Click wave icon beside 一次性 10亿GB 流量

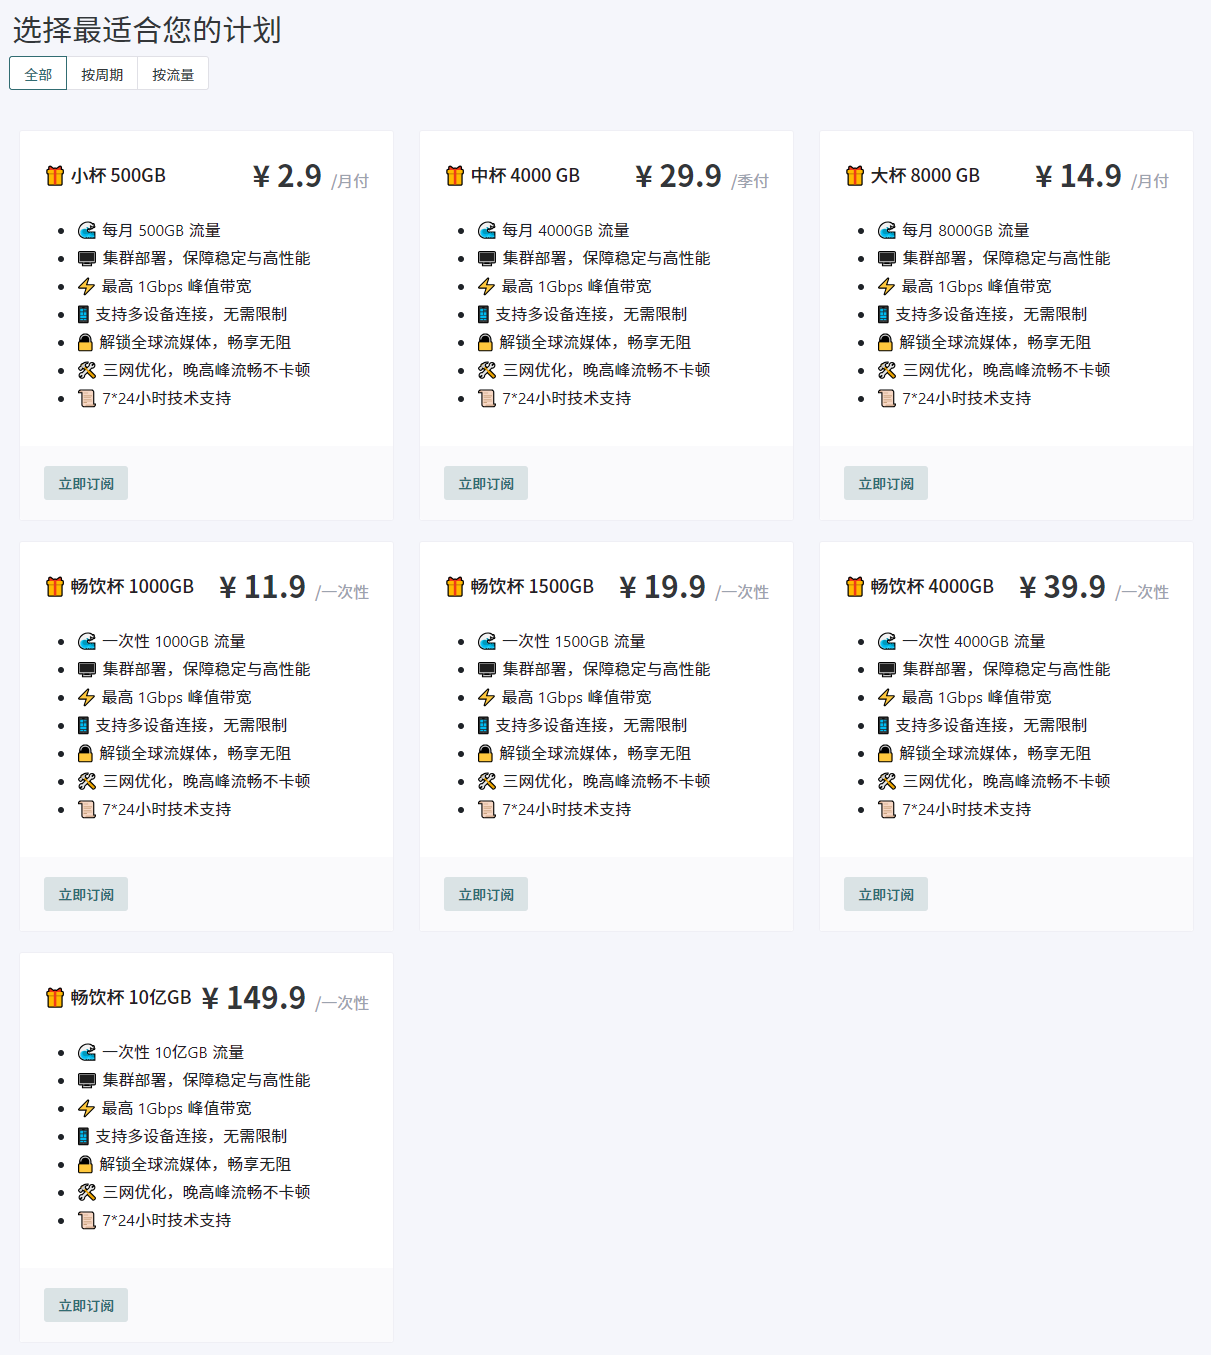87,1053
